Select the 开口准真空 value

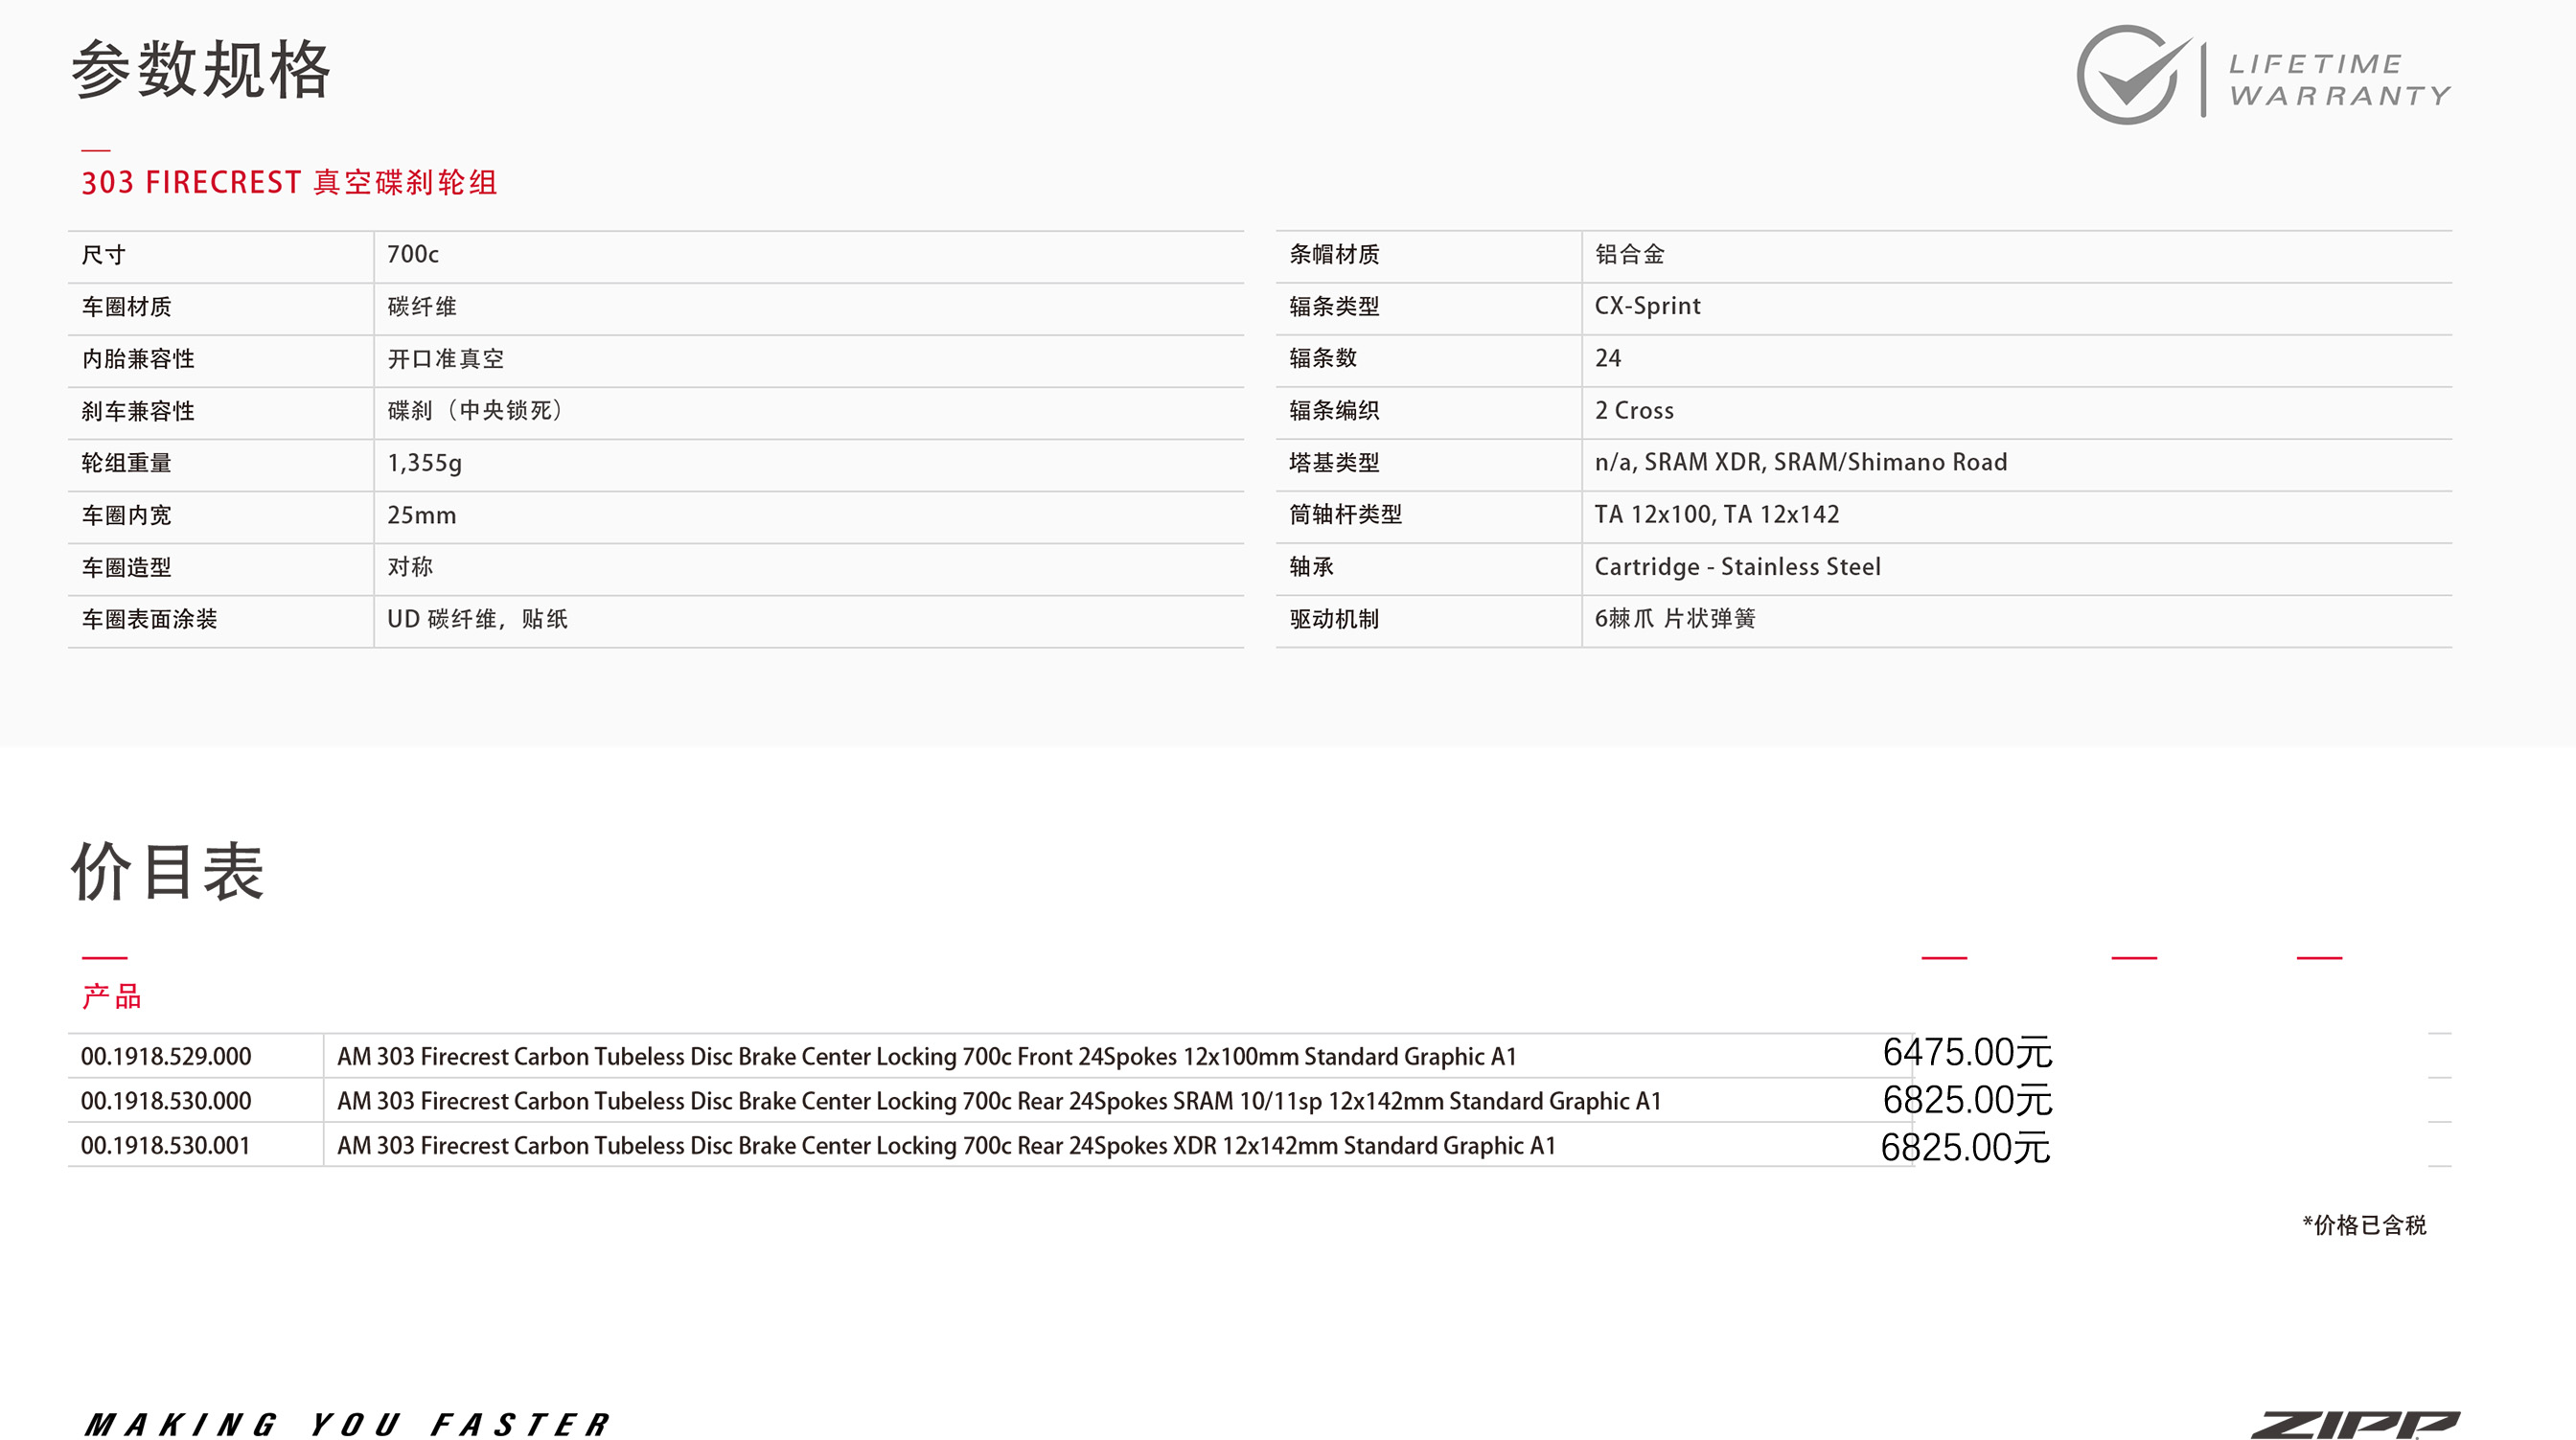(x=446, y=358)
